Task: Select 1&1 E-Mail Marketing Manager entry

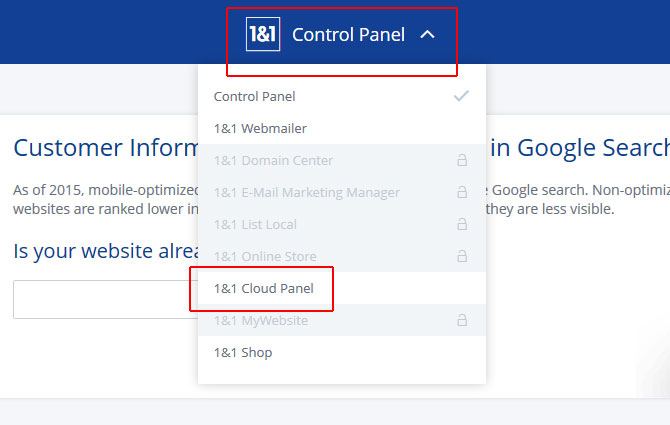Action: point(342,192)
